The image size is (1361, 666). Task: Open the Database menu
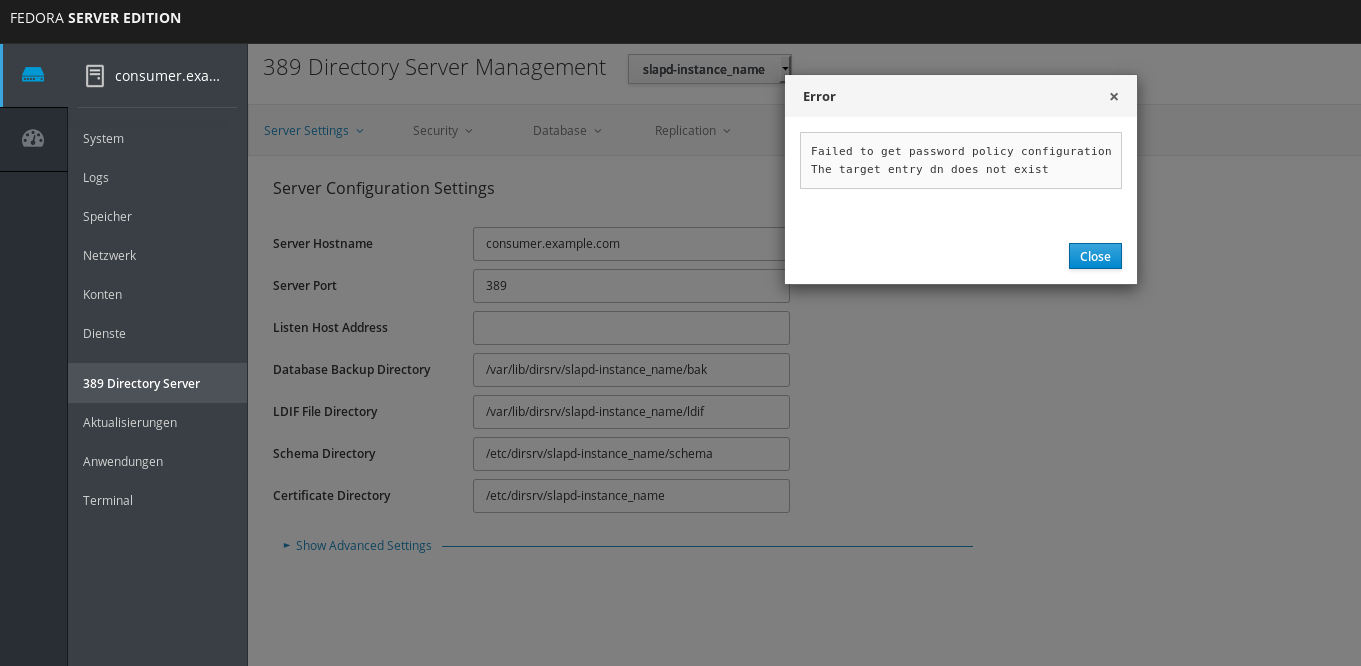567,130
